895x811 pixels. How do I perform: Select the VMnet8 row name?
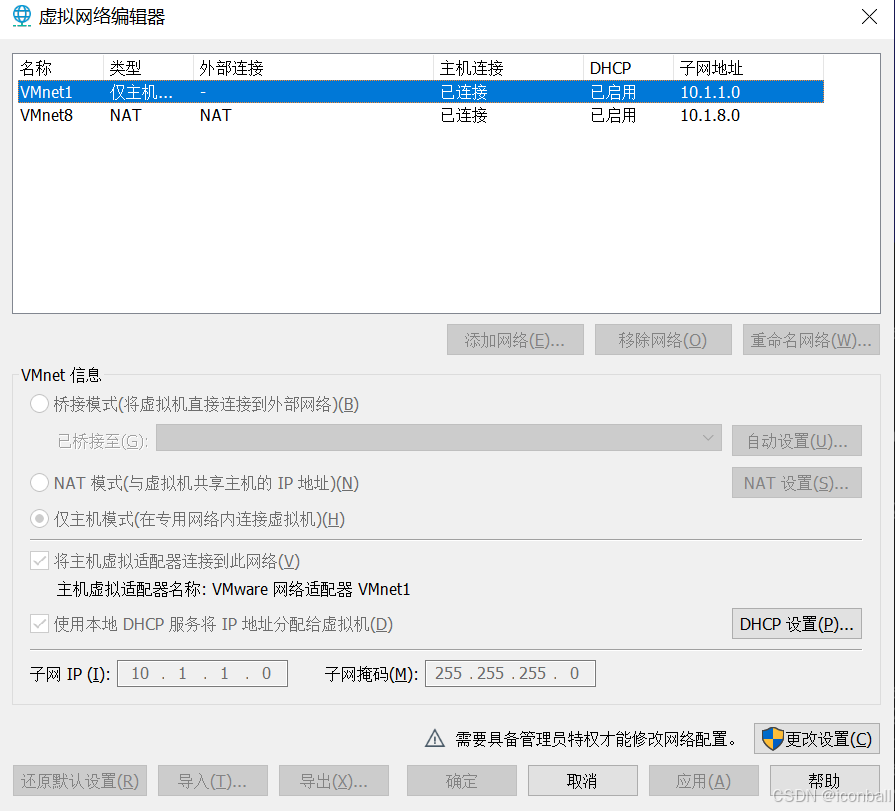46,115
